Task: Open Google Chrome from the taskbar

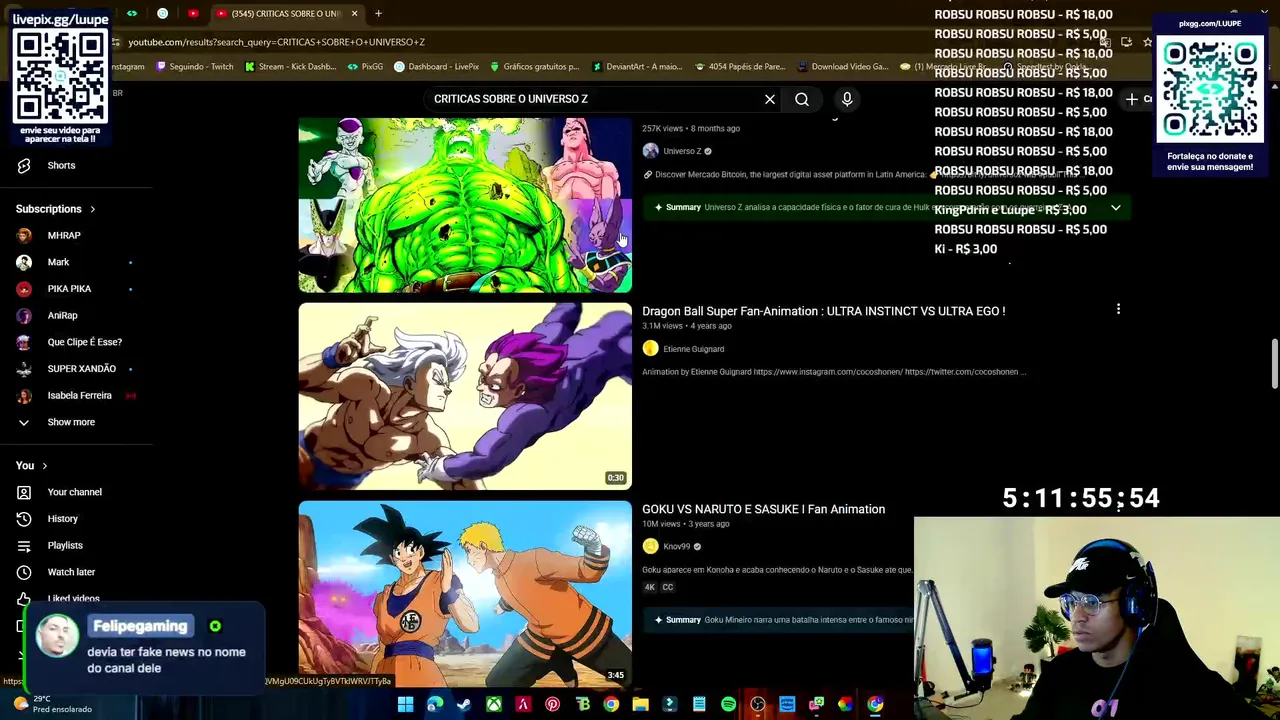Action: tap(611, 704)
